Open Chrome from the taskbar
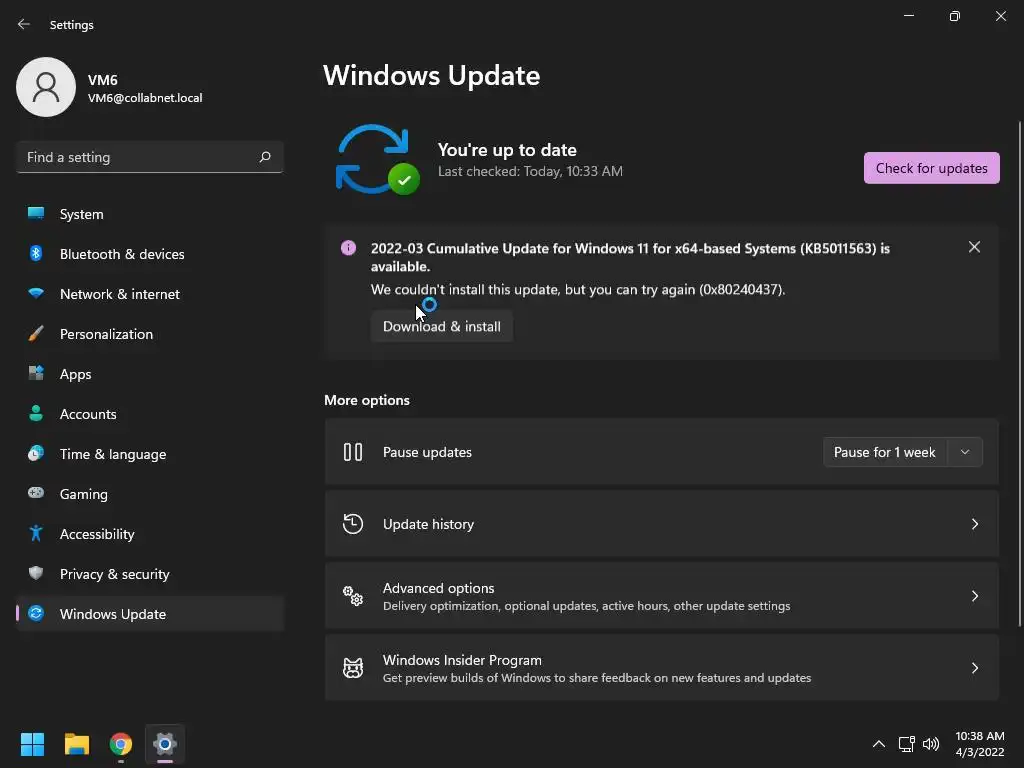The image size is (1024, 768). coord(121,744)
